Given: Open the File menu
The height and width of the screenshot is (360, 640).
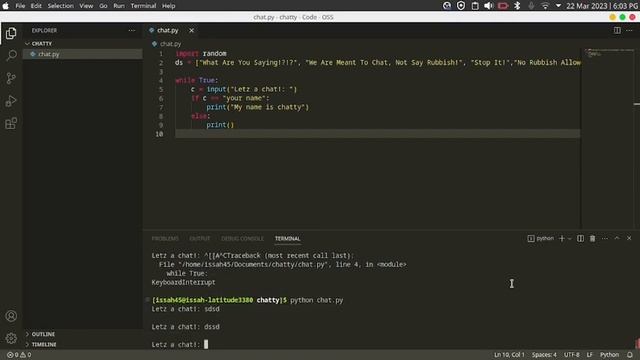Looking at the screenshot, I should coord(20,6).
